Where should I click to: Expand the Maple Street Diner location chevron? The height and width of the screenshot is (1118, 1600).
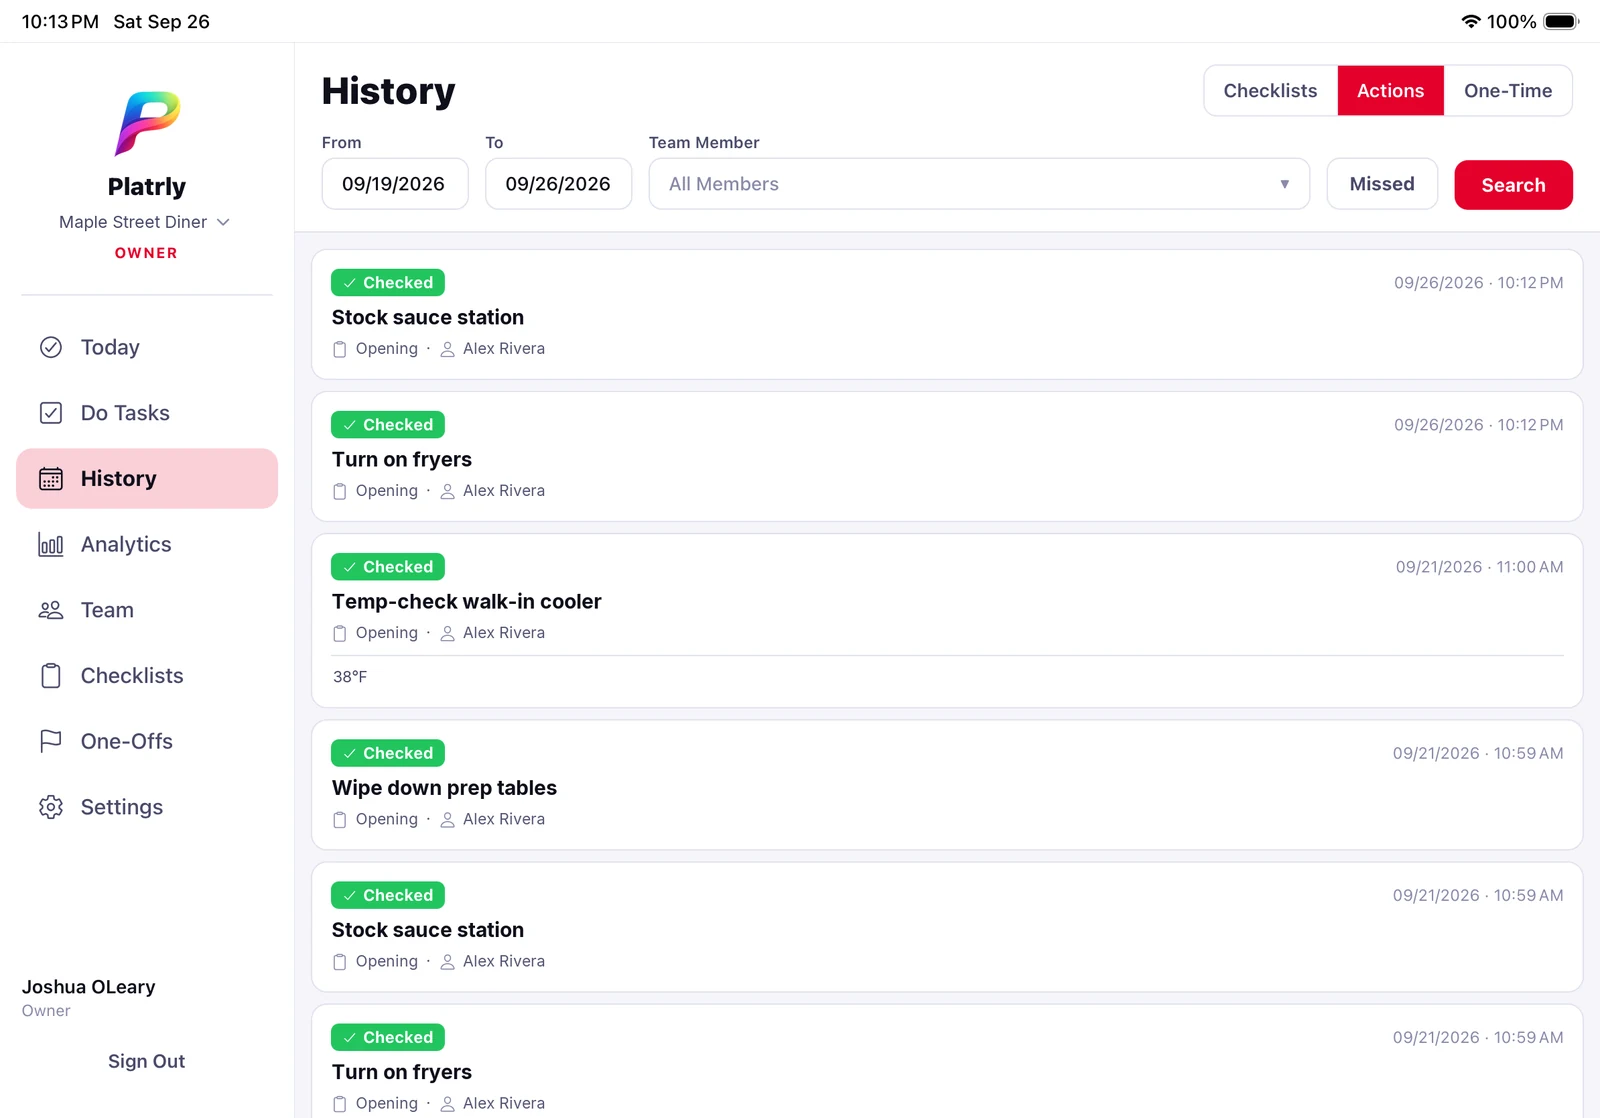223,222
